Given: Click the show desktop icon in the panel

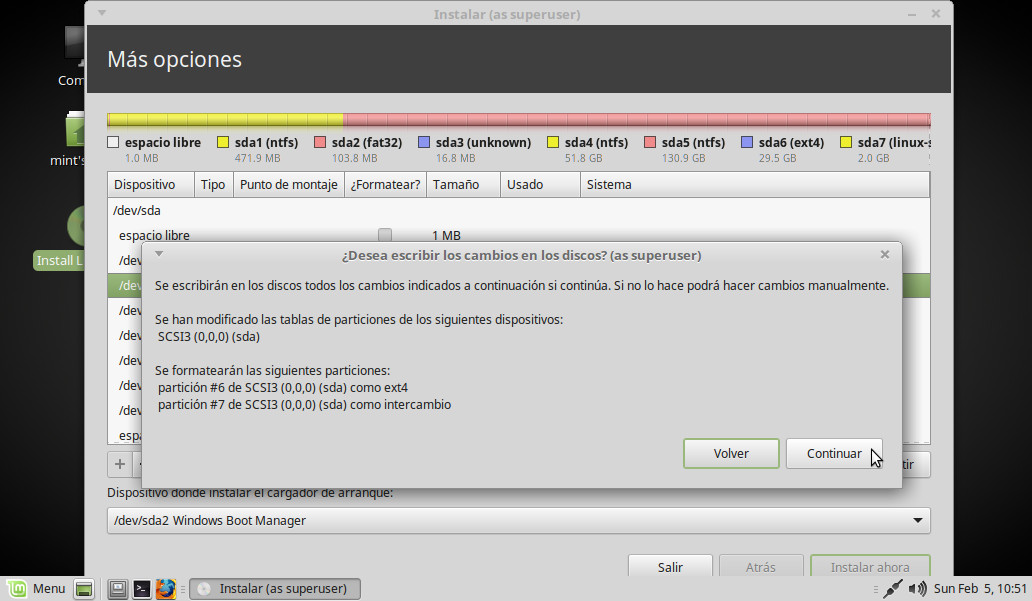Looking at the screenshot, I should point(84,589).
